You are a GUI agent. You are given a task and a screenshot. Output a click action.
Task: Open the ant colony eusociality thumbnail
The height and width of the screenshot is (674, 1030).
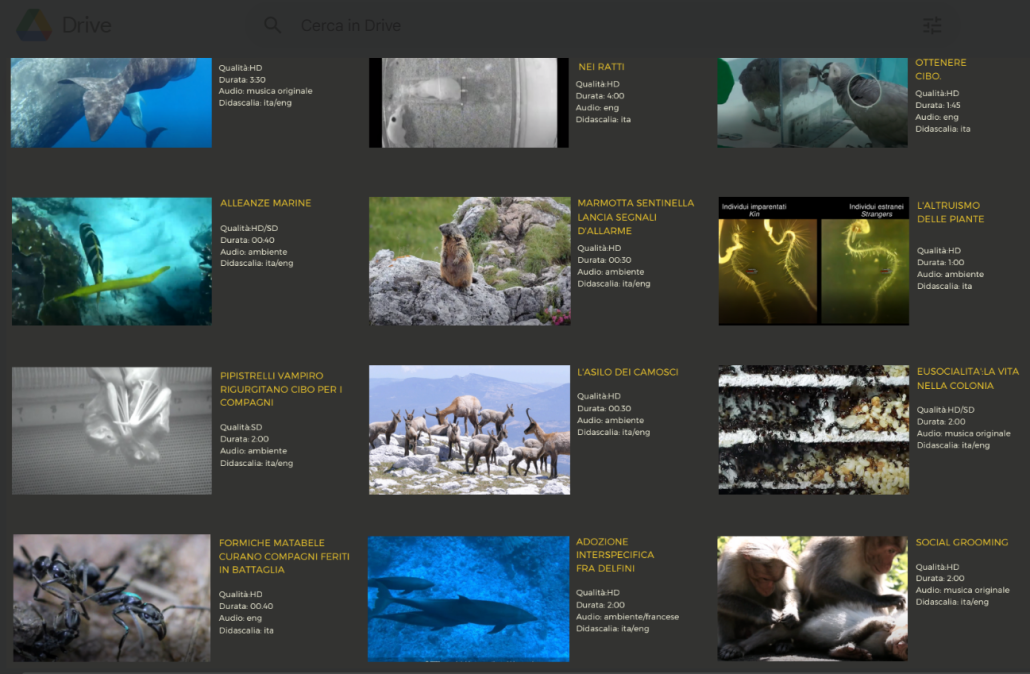click(813, 430)
